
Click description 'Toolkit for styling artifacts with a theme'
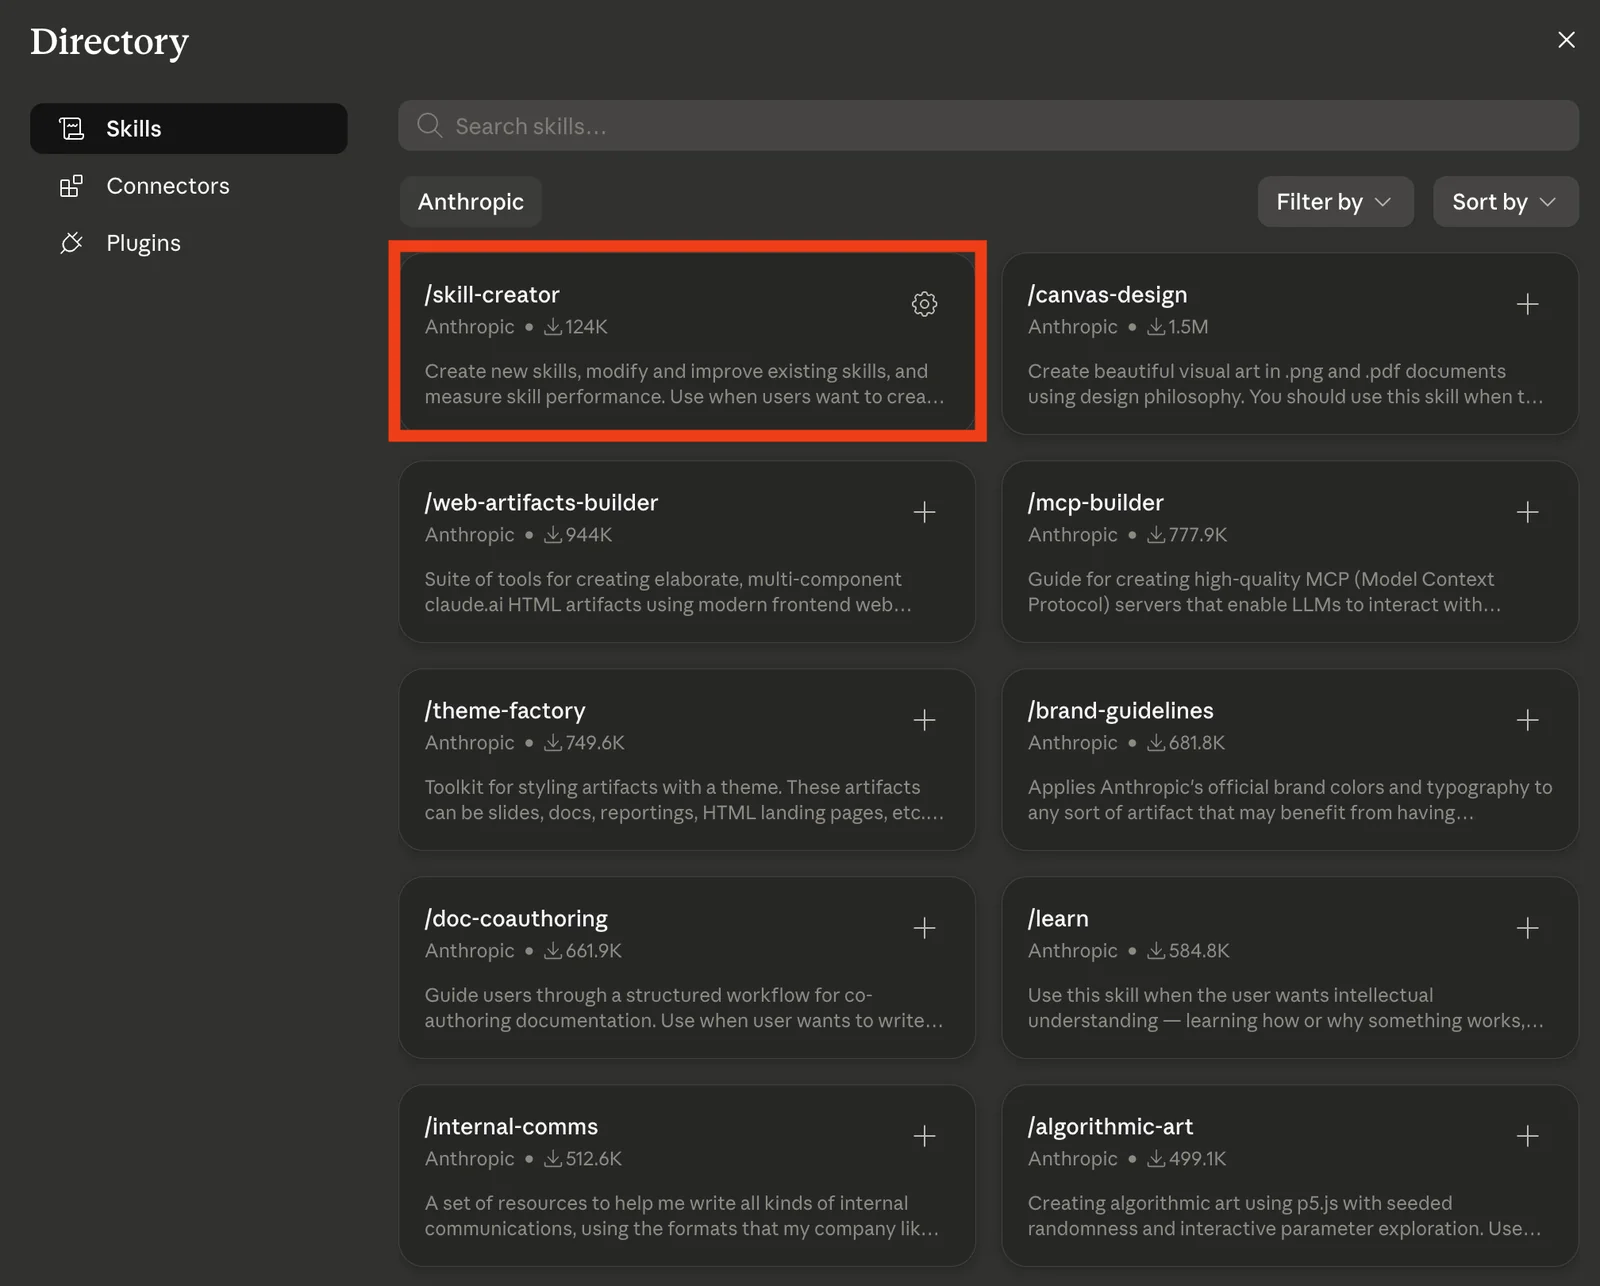point(684,800)
